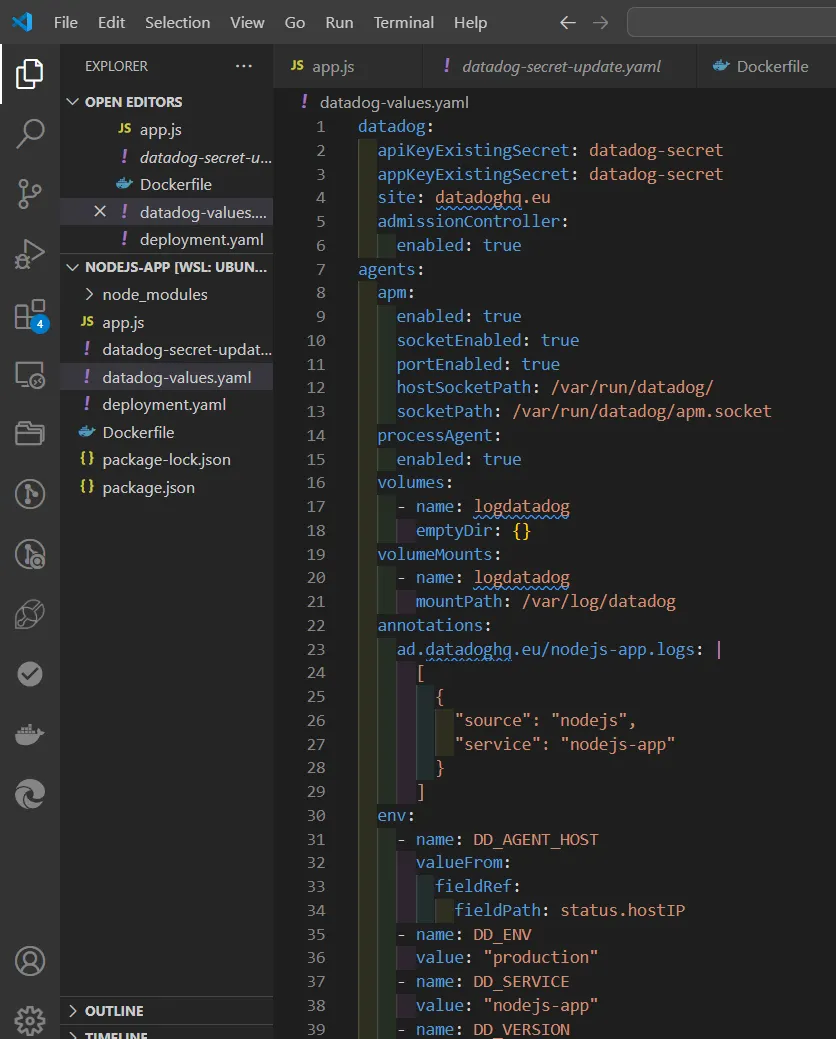Image resolution: width=836 pixels, height=1039 pixels.
Task: Open the Git Graph circular icon
Action: 30,494
